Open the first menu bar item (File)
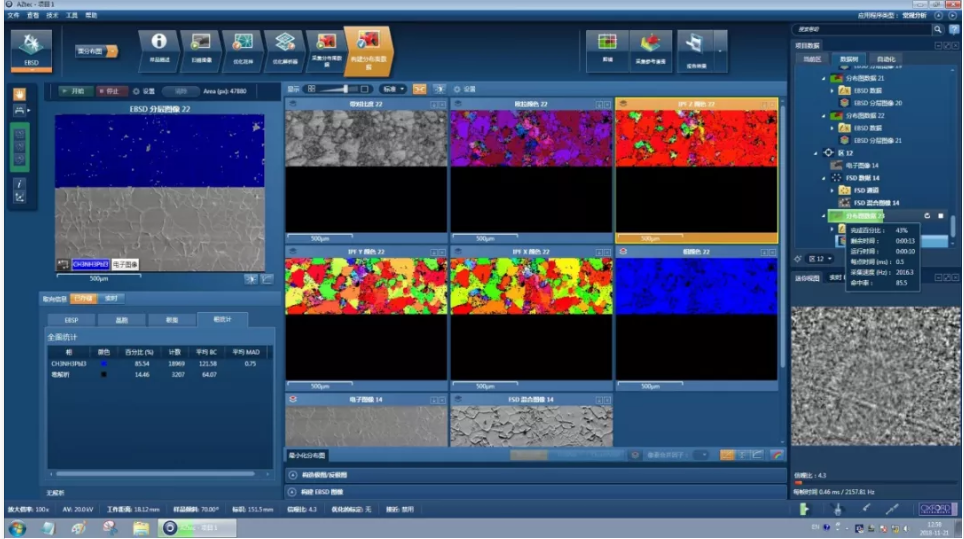Viewport: 964px width, 539px height. [14, 15]
